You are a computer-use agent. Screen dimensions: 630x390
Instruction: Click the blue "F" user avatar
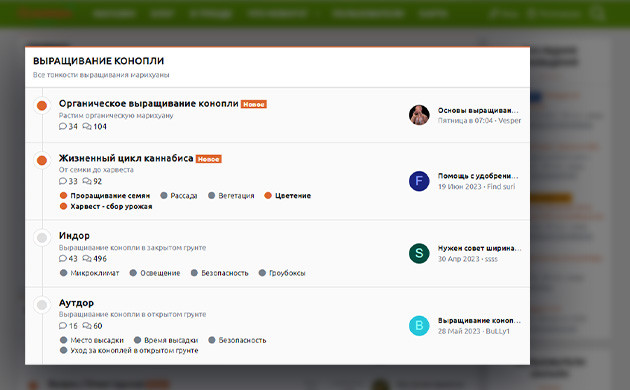coord(419,181)
